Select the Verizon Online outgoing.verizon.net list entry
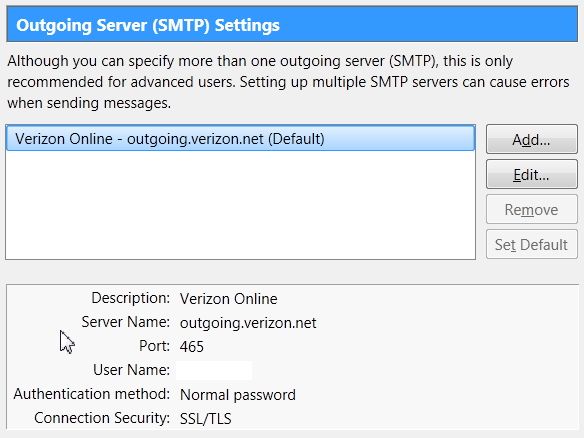 (241, 139)
